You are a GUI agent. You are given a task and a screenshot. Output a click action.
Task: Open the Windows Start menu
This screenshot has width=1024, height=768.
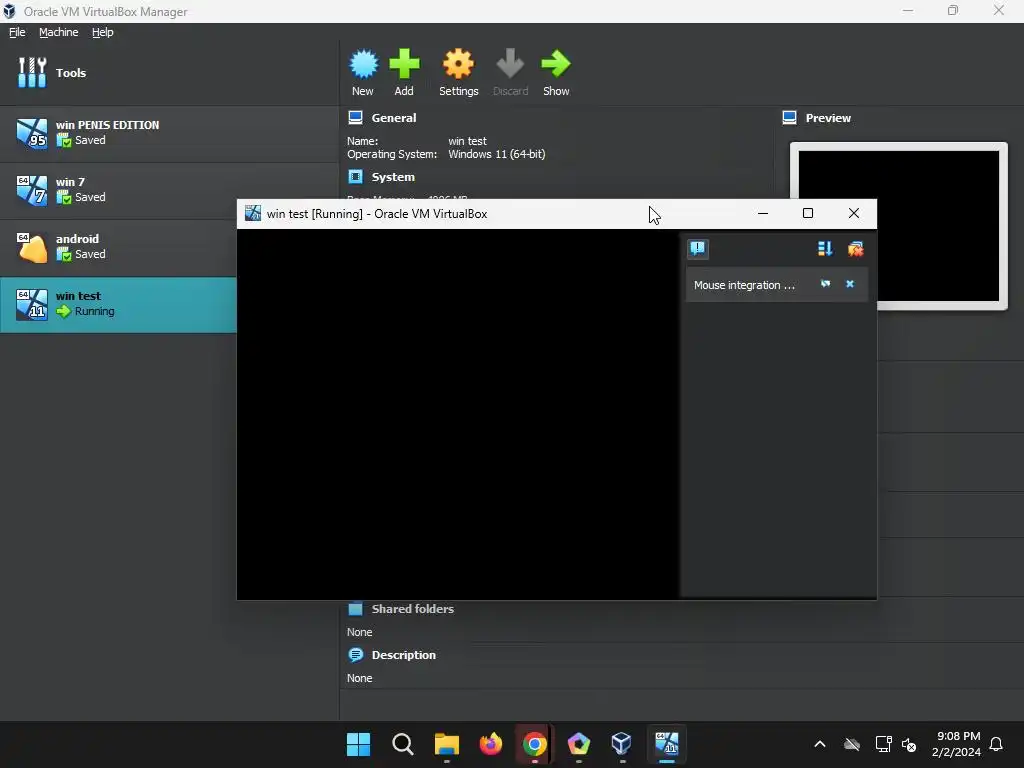click(359, 744)
